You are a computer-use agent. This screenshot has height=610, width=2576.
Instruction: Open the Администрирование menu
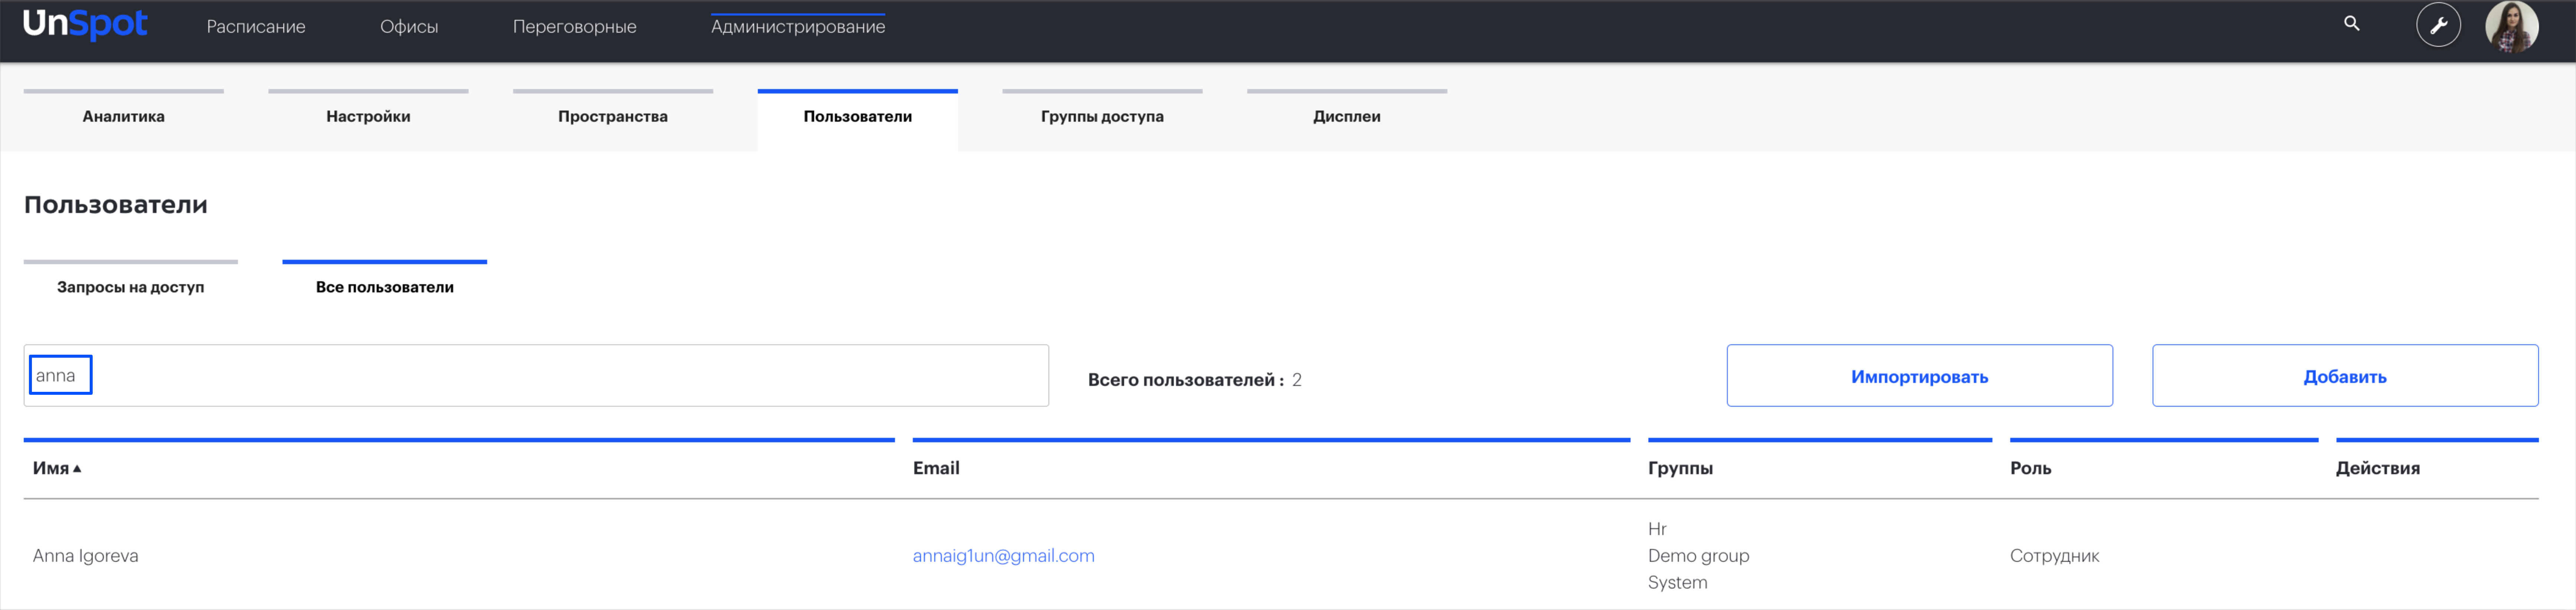[x=798, y=27]
